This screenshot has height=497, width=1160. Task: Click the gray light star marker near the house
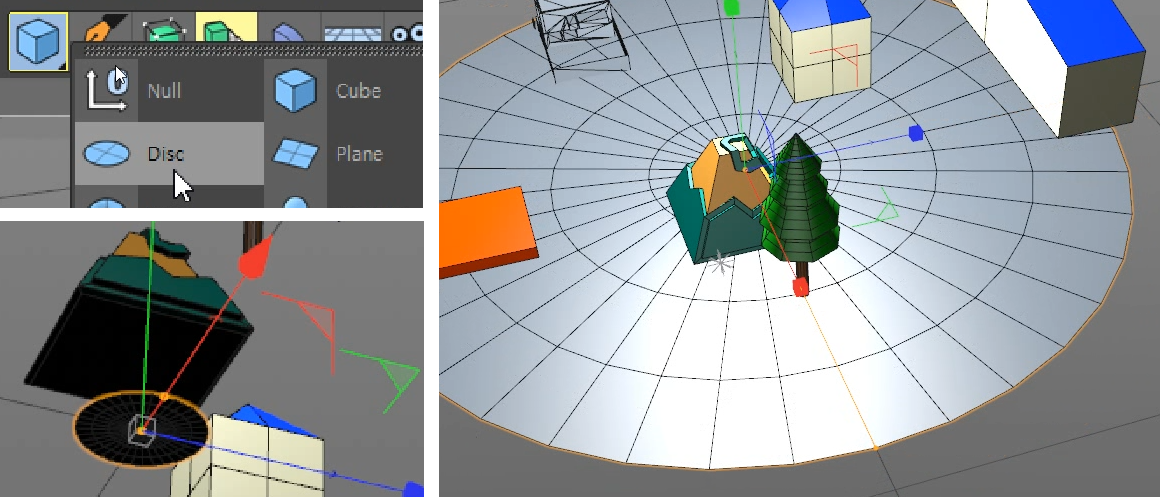(719, 263)
